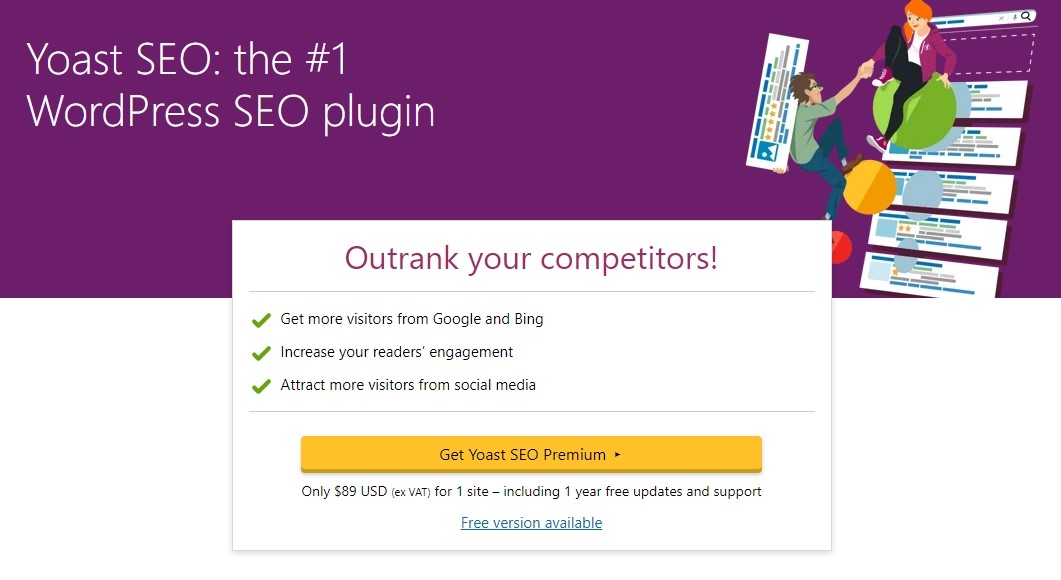Open the "Free version available" link

coord(531,523)
